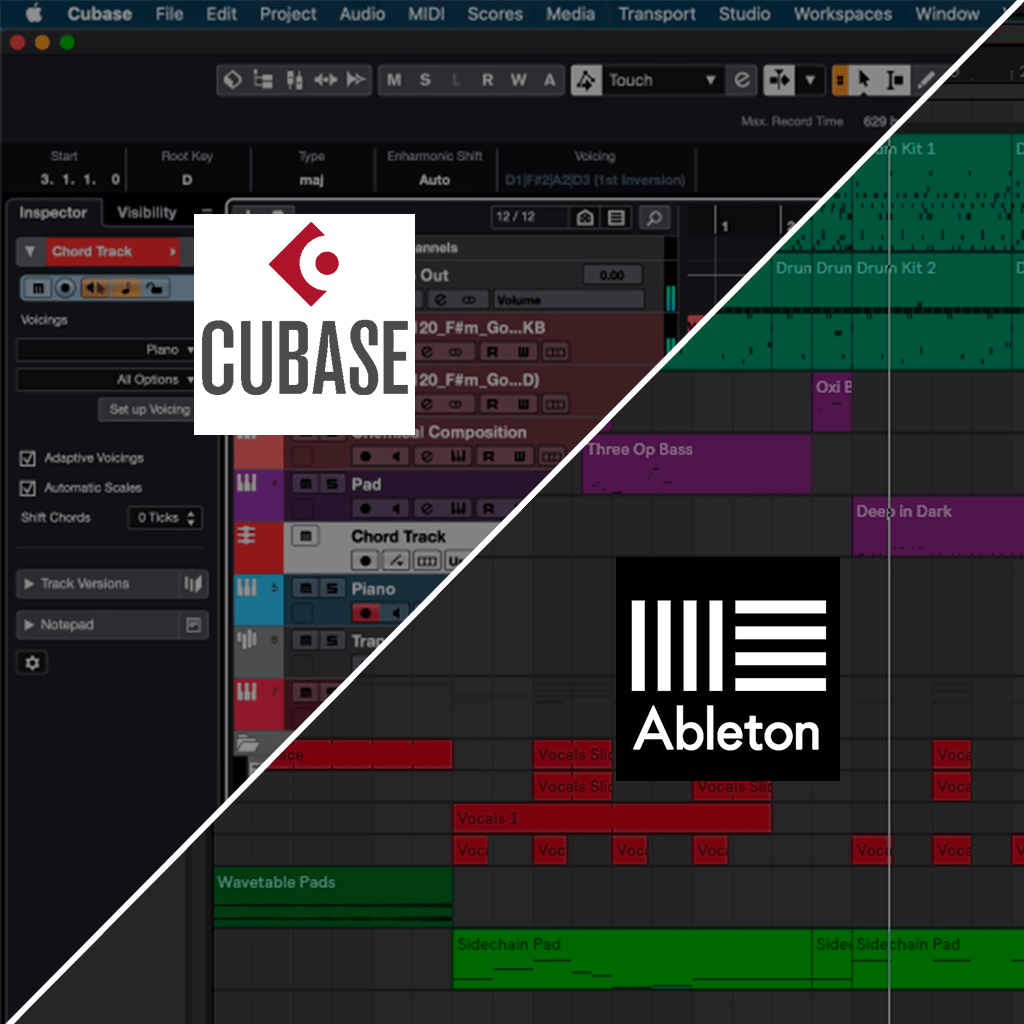Uncheck Adaptive Voicings checkbox
This screenshot has width=1024, height=1024.
[27, 458]
